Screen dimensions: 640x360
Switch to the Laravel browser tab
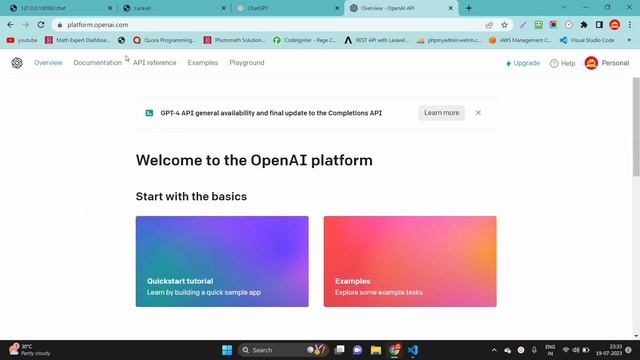coord(173,8)
